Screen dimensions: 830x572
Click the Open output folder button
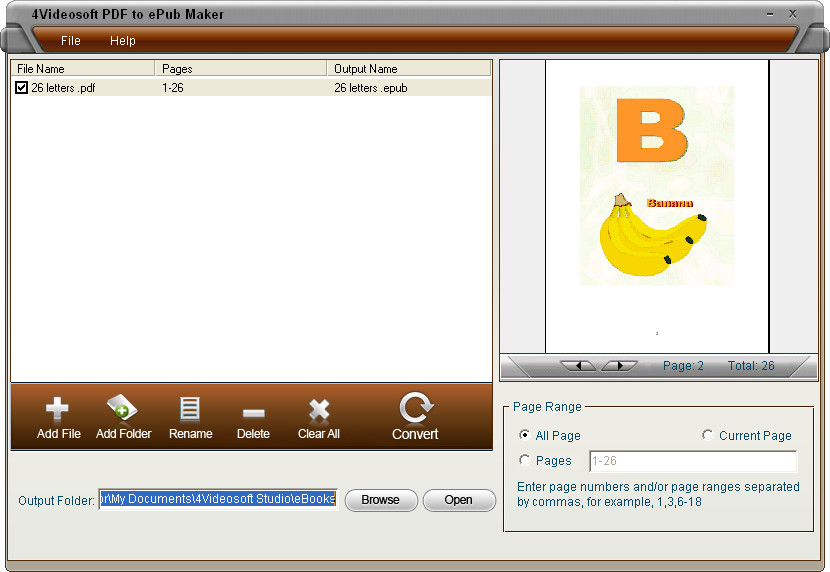click(458, 500)
